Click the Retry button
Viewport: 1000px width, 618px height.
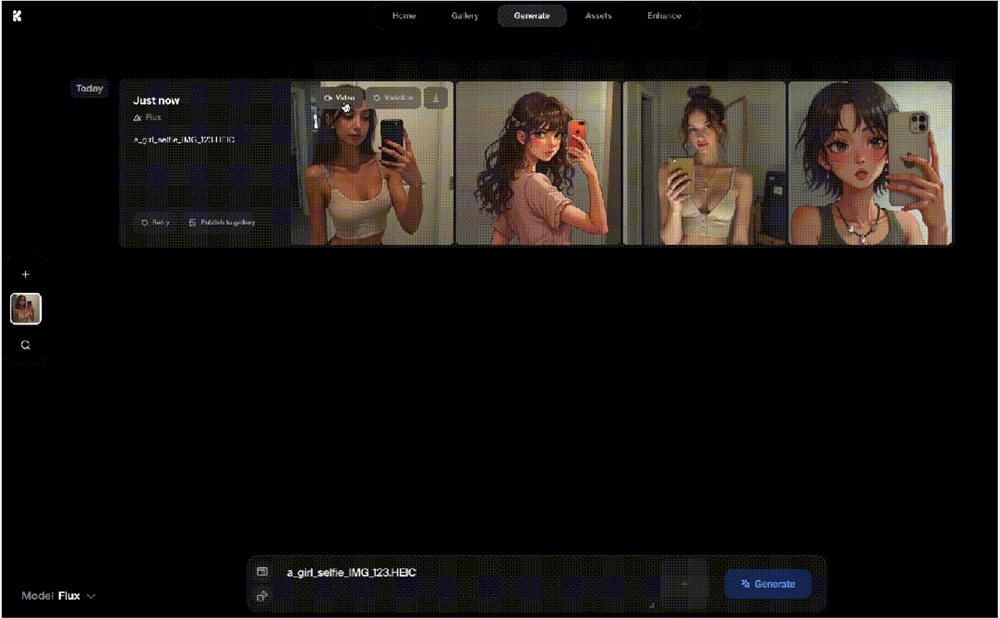pos(156,223)
